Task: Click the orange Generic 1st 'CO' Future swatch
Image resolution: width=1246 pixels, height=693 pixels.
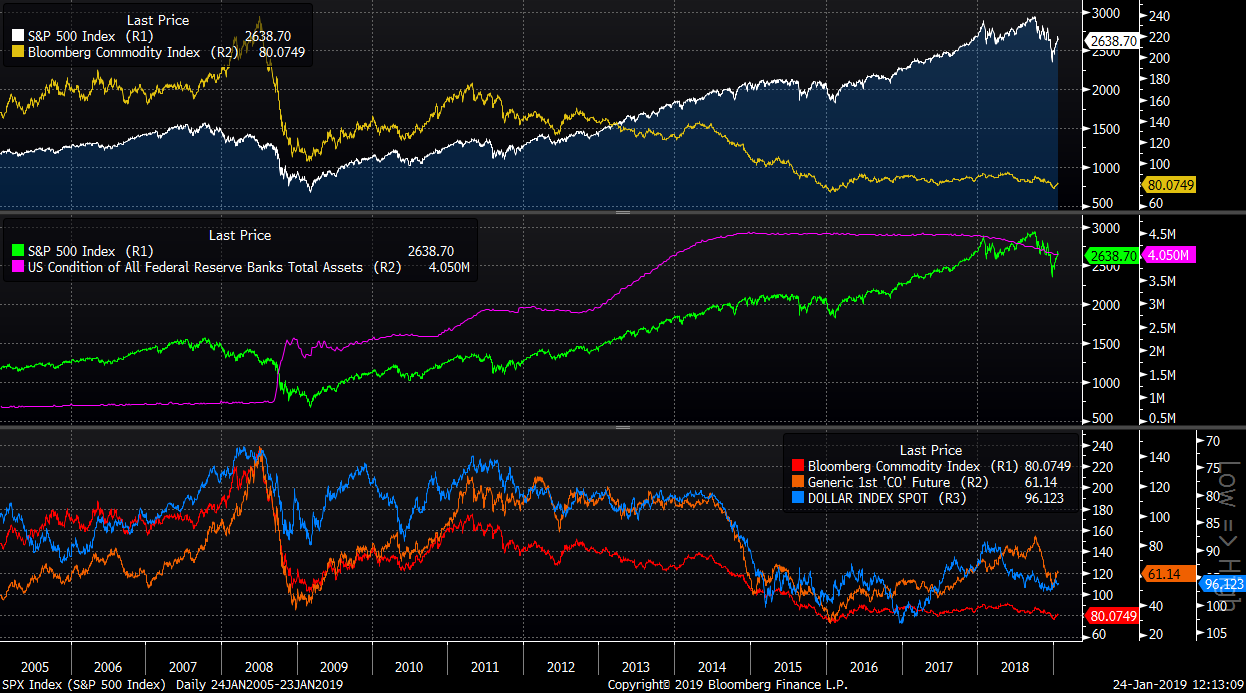Action: click(797, 482)
